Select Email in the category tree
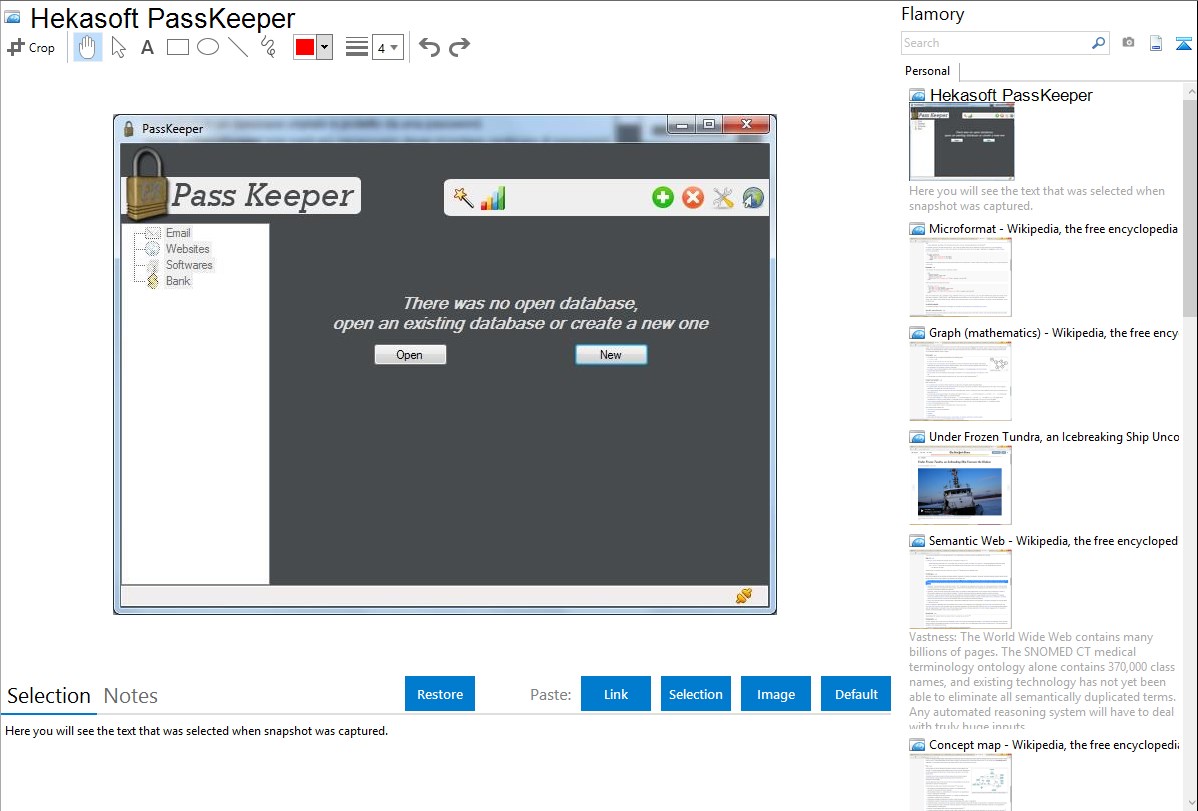The image size is (1198, 811). (178, 232)
